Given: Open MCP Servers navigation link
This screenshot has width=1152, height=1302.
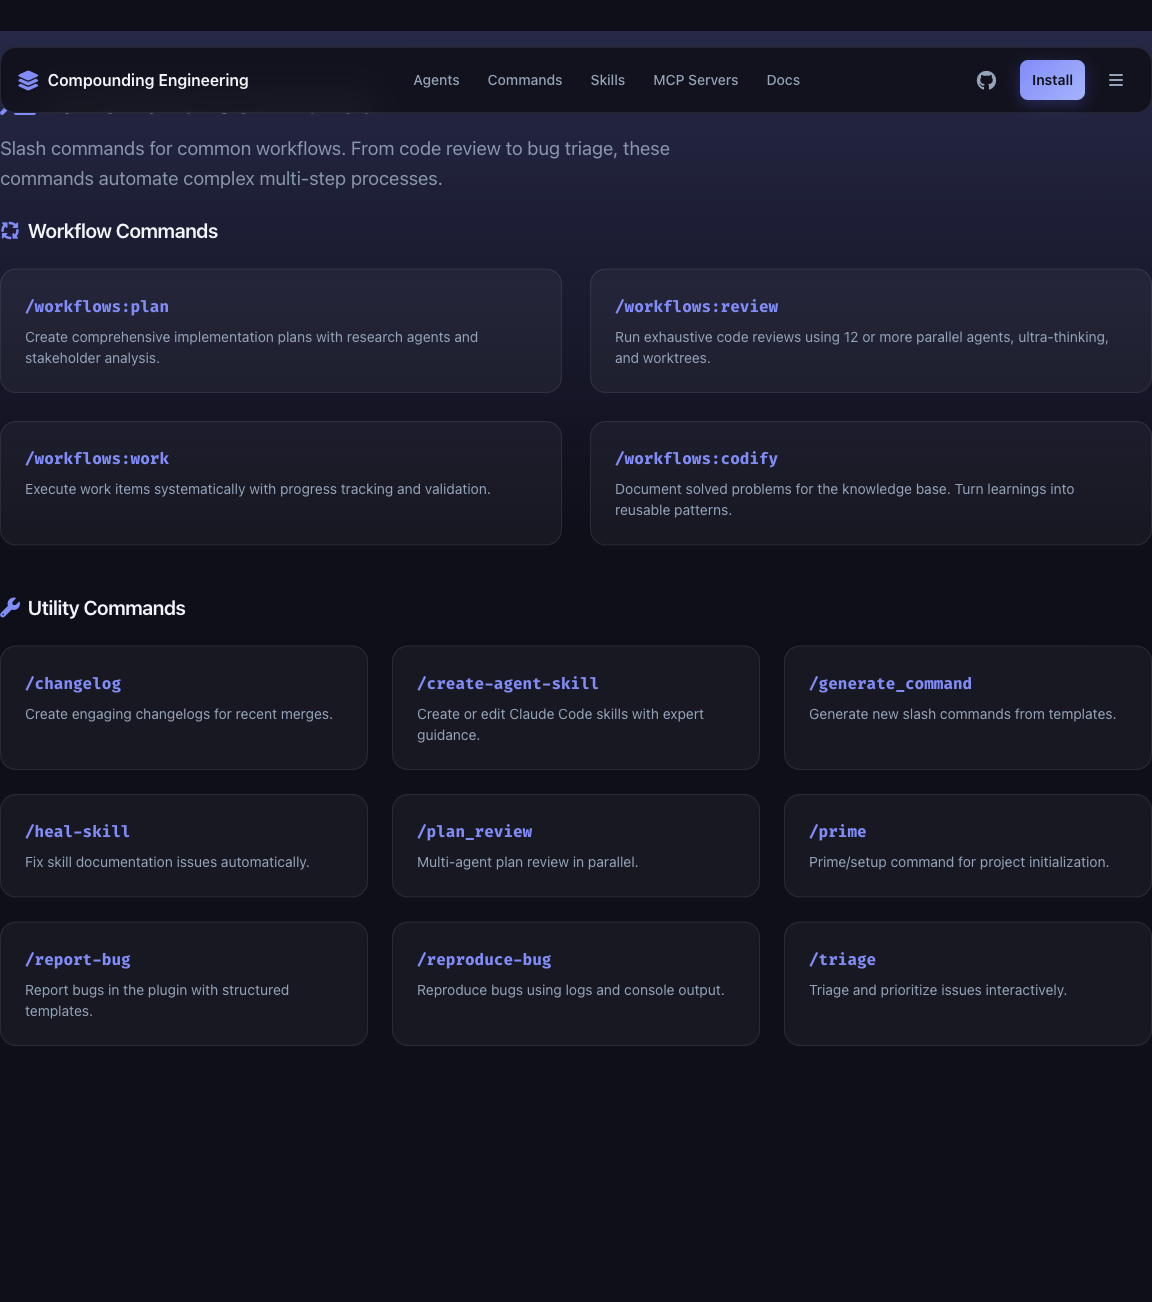Looking at the screenshot, I should pyautogui.click(x=695, y=80).
